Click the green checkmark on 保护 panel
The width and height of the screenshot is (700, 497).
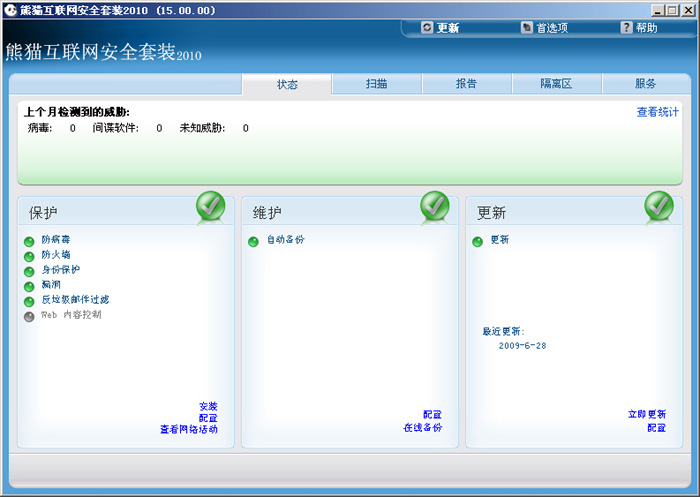coord(211,206)
